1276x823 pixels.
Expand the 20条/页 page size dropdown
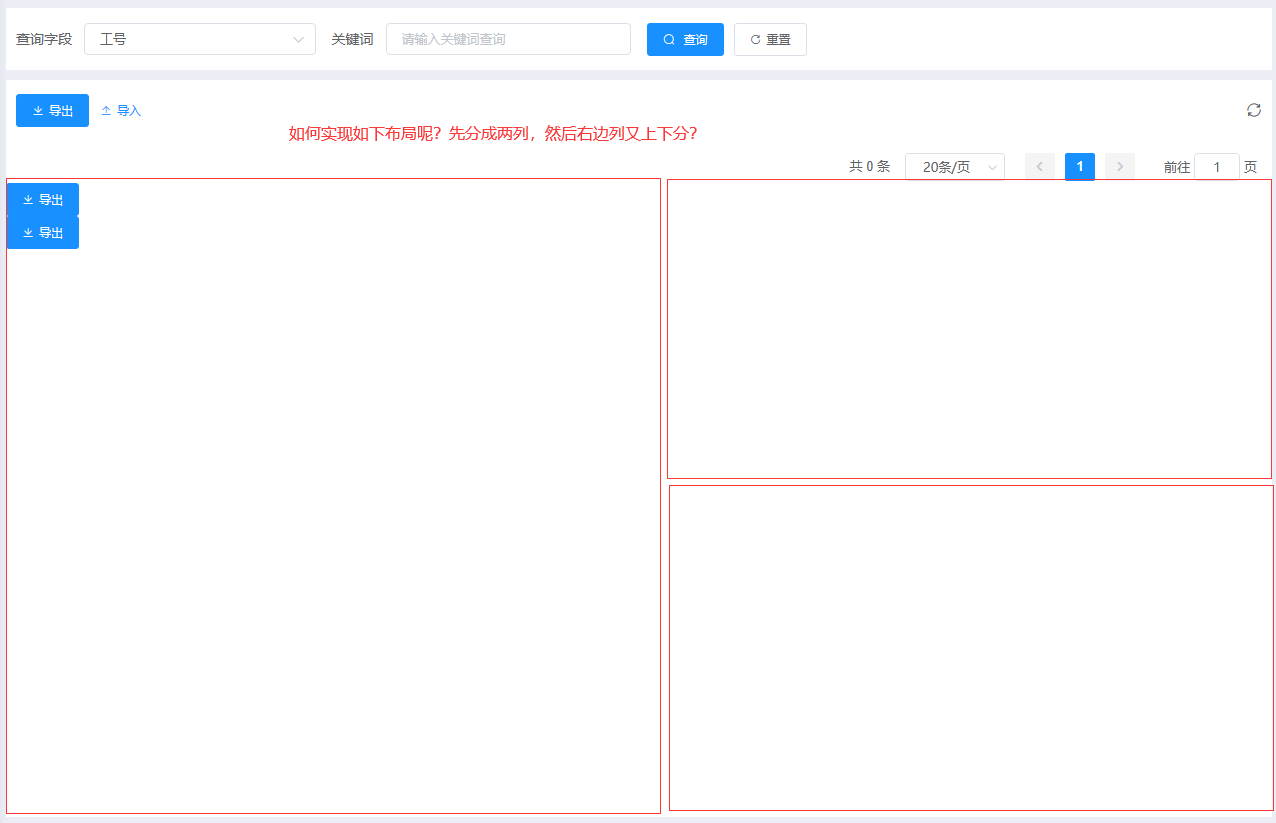954,167
